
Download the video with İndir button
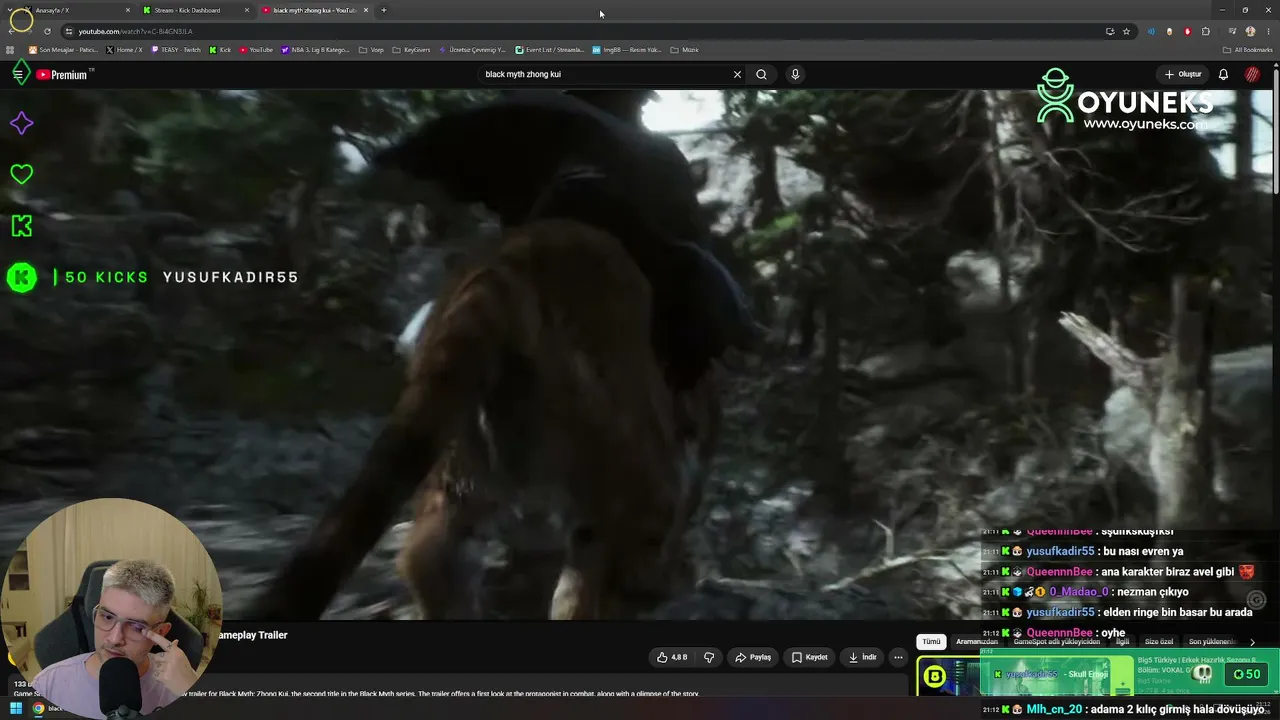(862, 657)
